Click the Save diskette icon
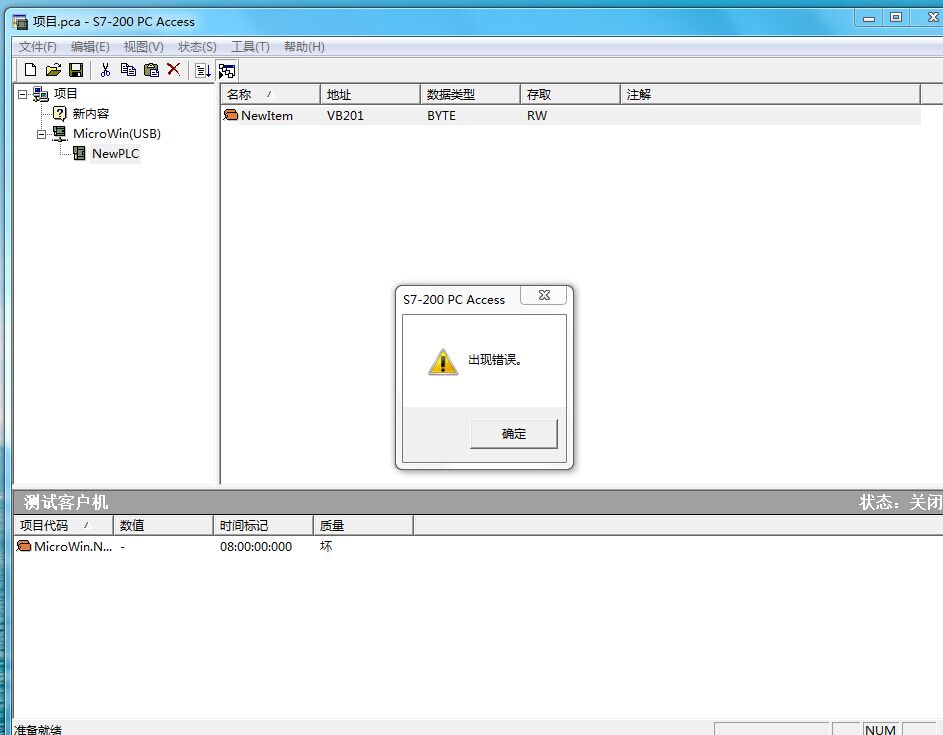 (x=76, y=70)
